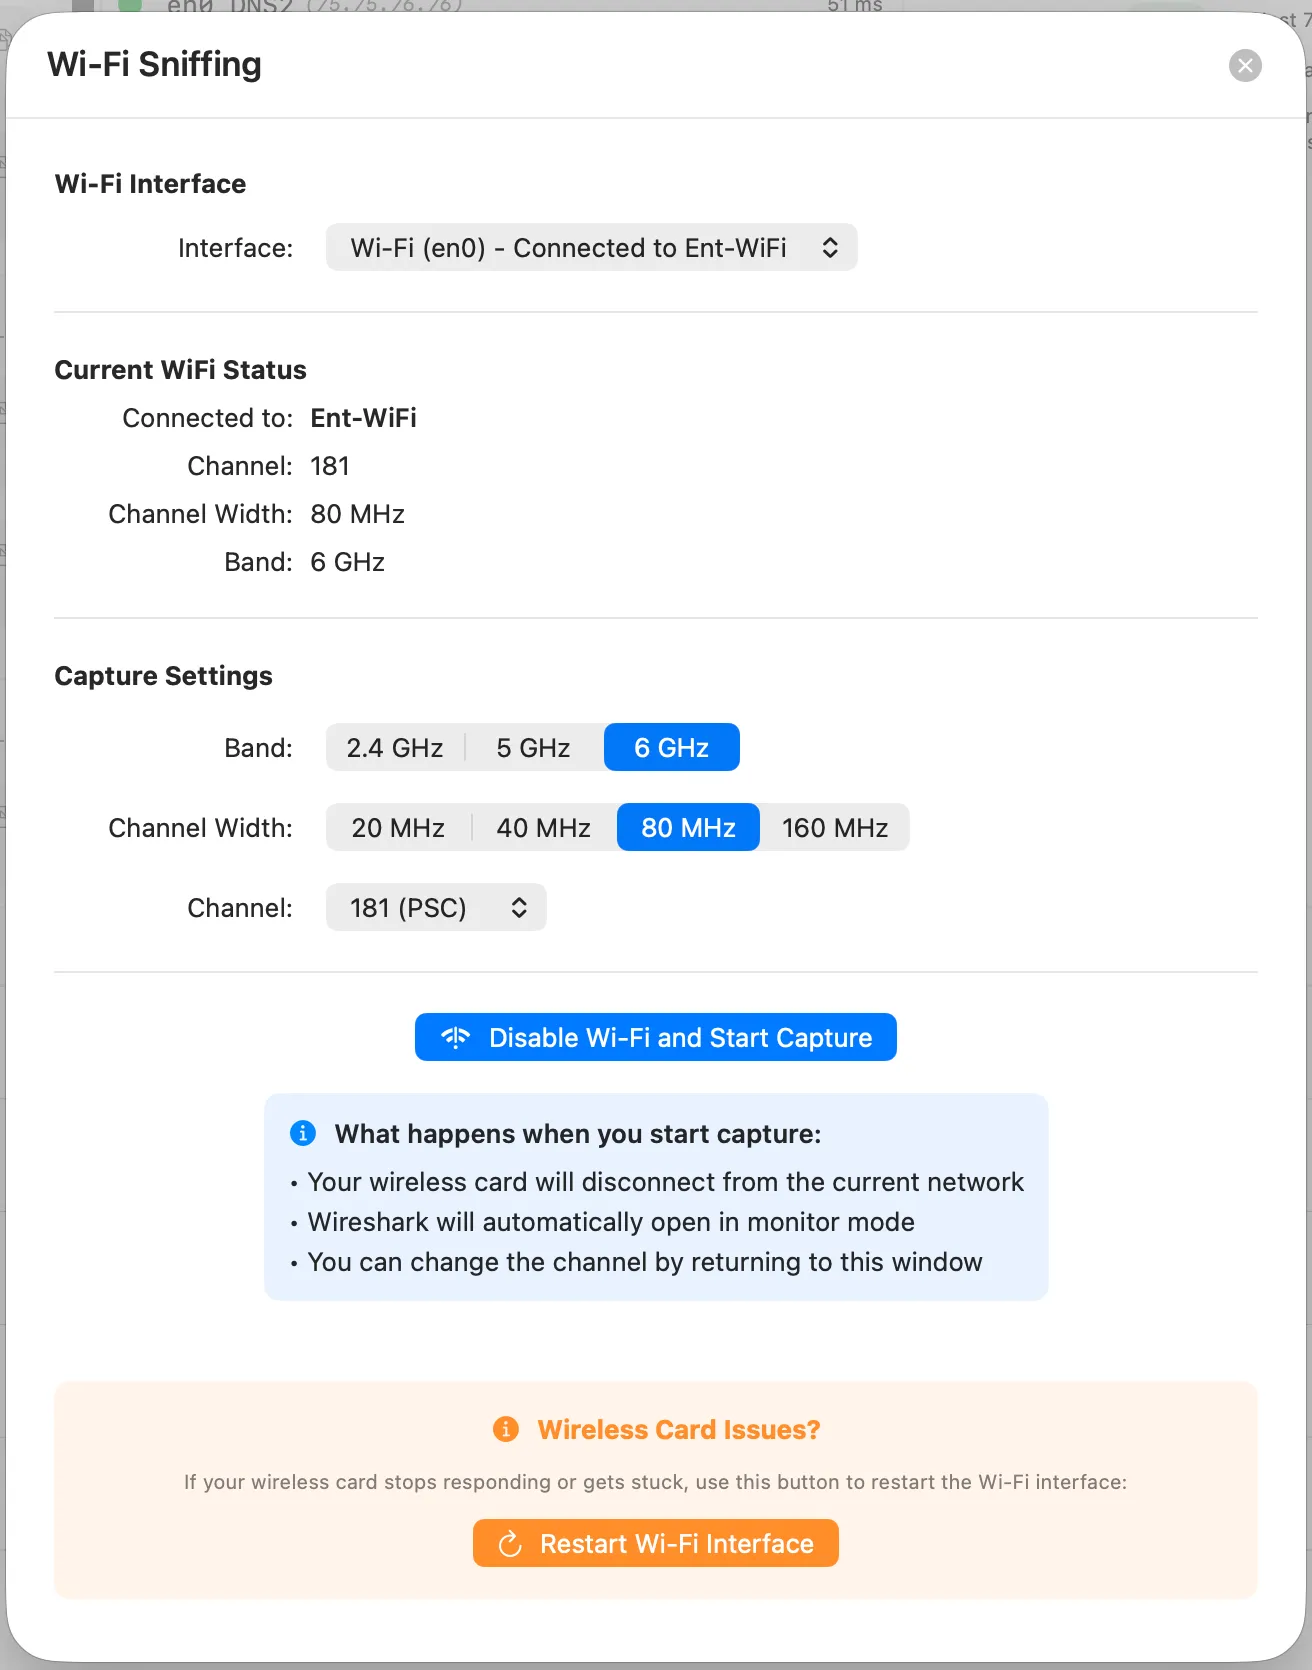
Task: Set channel width to 20 MHz
Action: point(398,828)
